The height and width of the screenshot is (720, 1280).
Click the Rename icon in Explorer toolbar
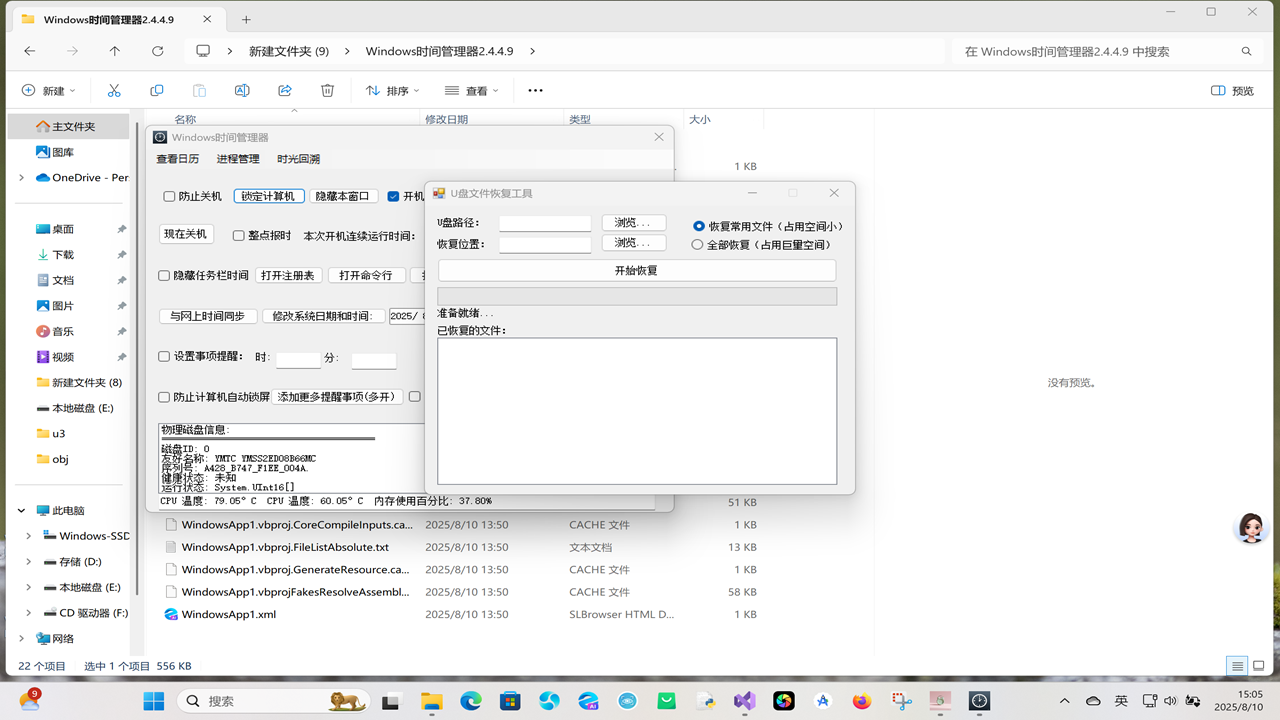tap(242, 90)
